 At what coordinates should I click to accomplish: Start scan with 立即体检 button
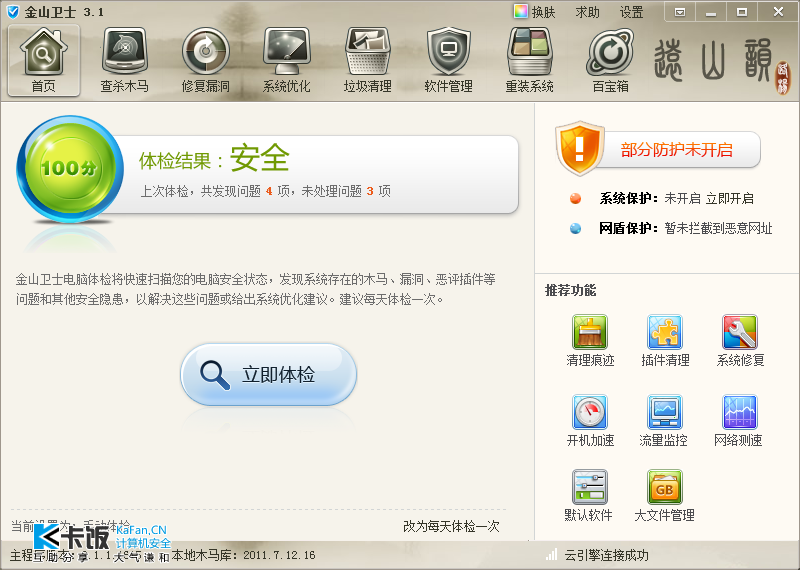[268, 375]
